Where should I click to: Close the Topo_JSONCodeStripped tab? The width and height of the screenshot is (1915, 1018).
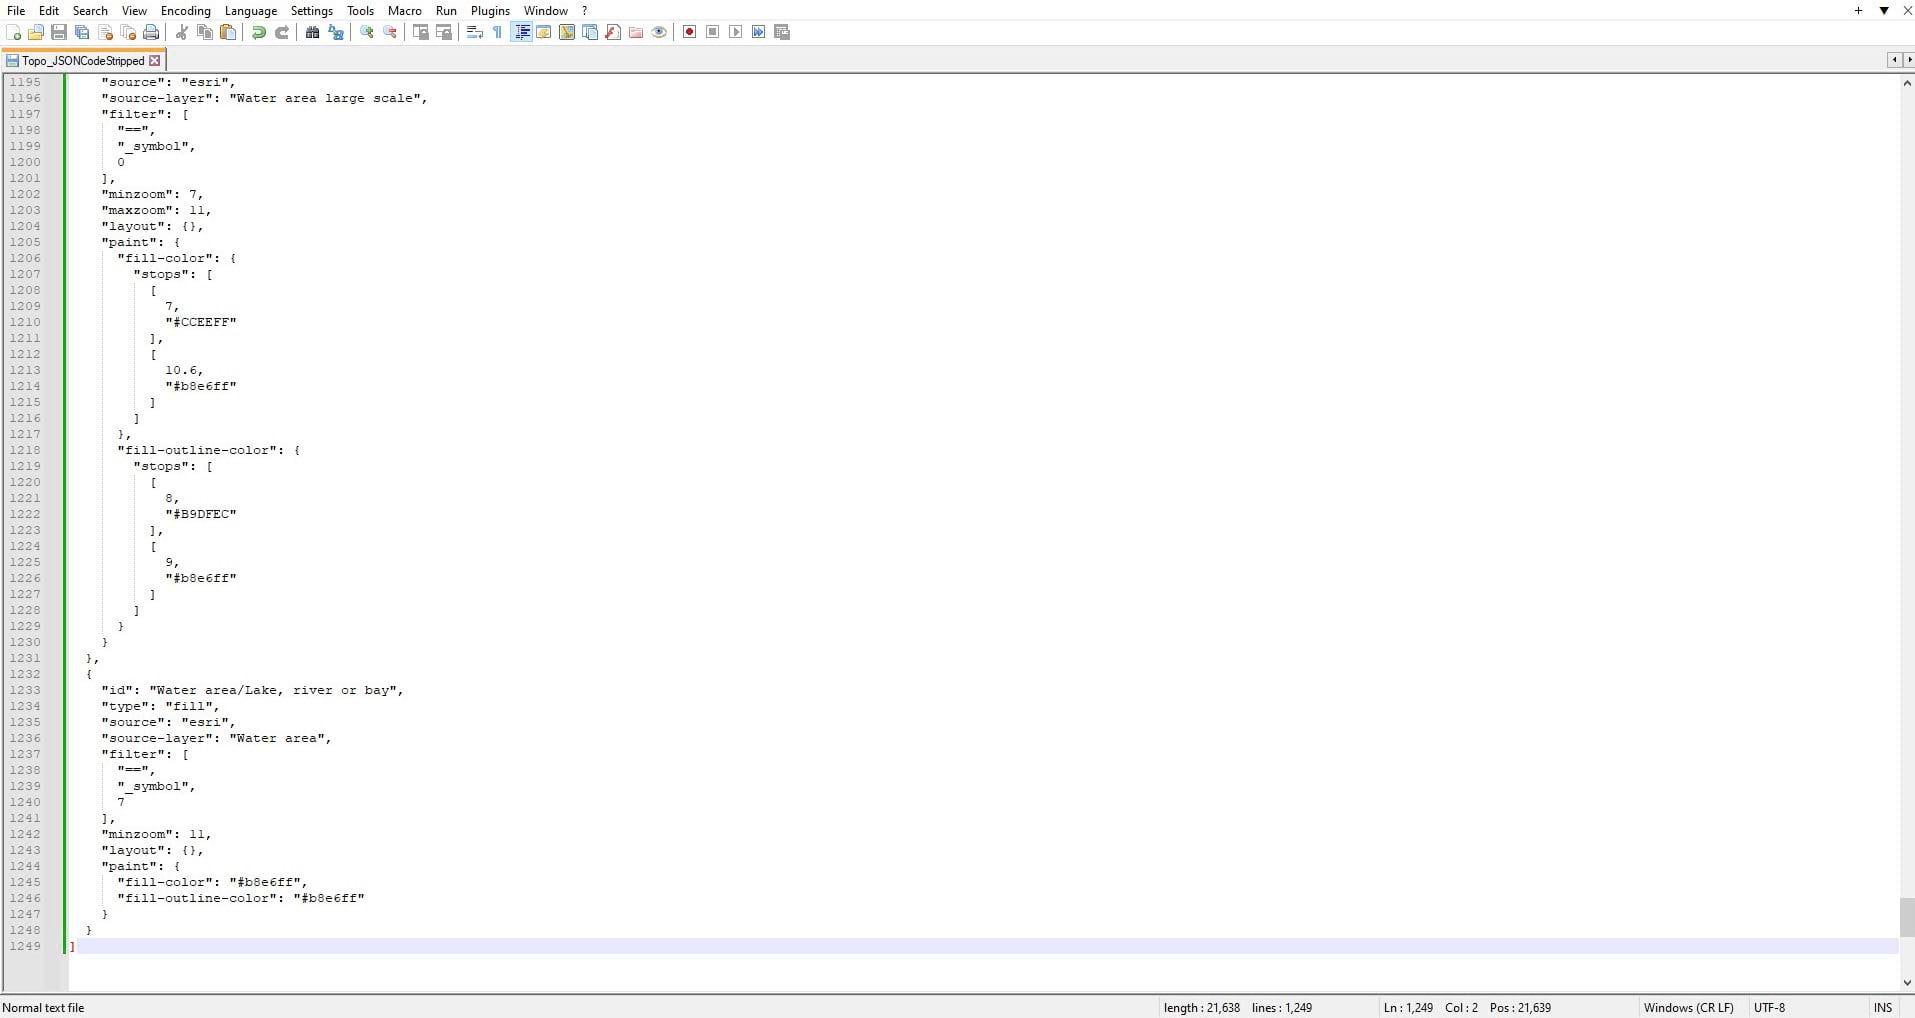coord(155,61)
